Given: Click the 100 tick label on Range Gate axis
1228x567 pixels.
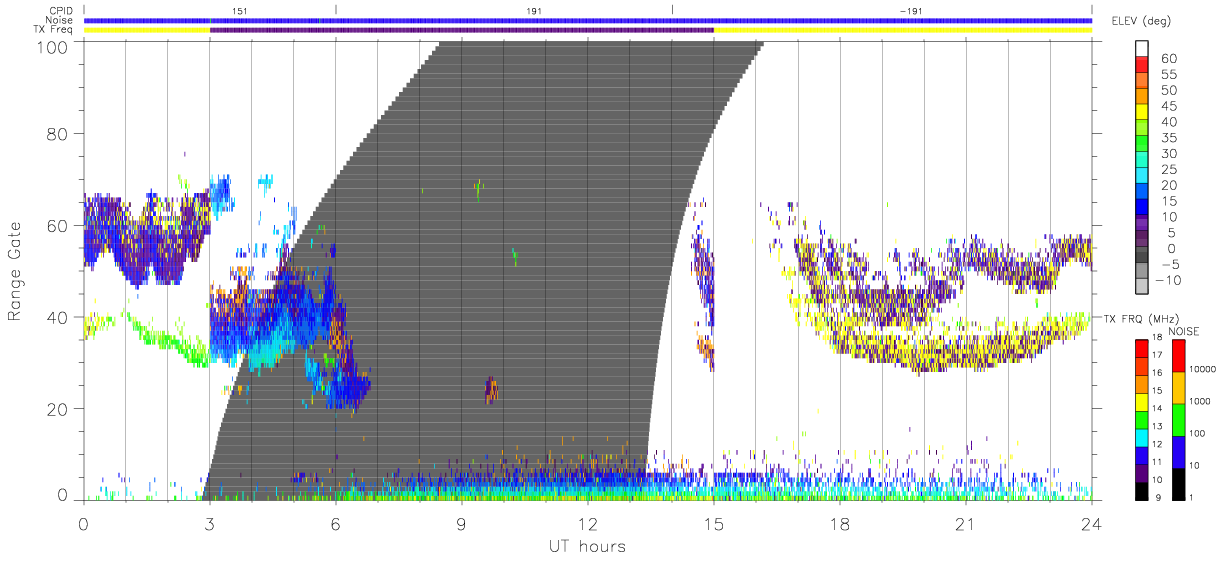Looking at the screenshot, I should coord(52,47).
